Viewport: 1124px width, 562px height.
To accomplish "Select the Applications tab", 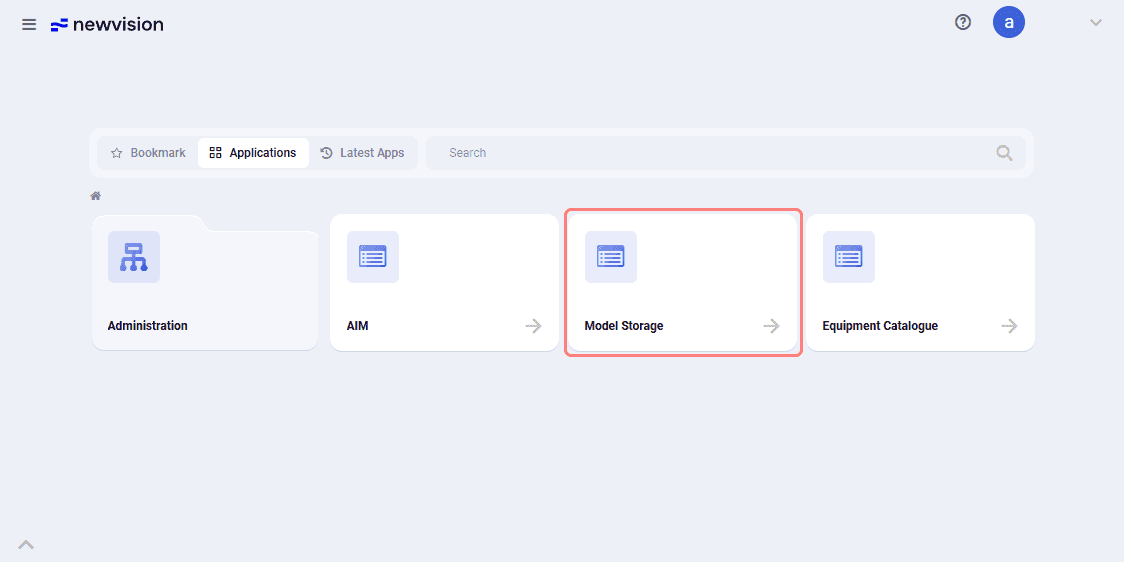I will 253,153.
